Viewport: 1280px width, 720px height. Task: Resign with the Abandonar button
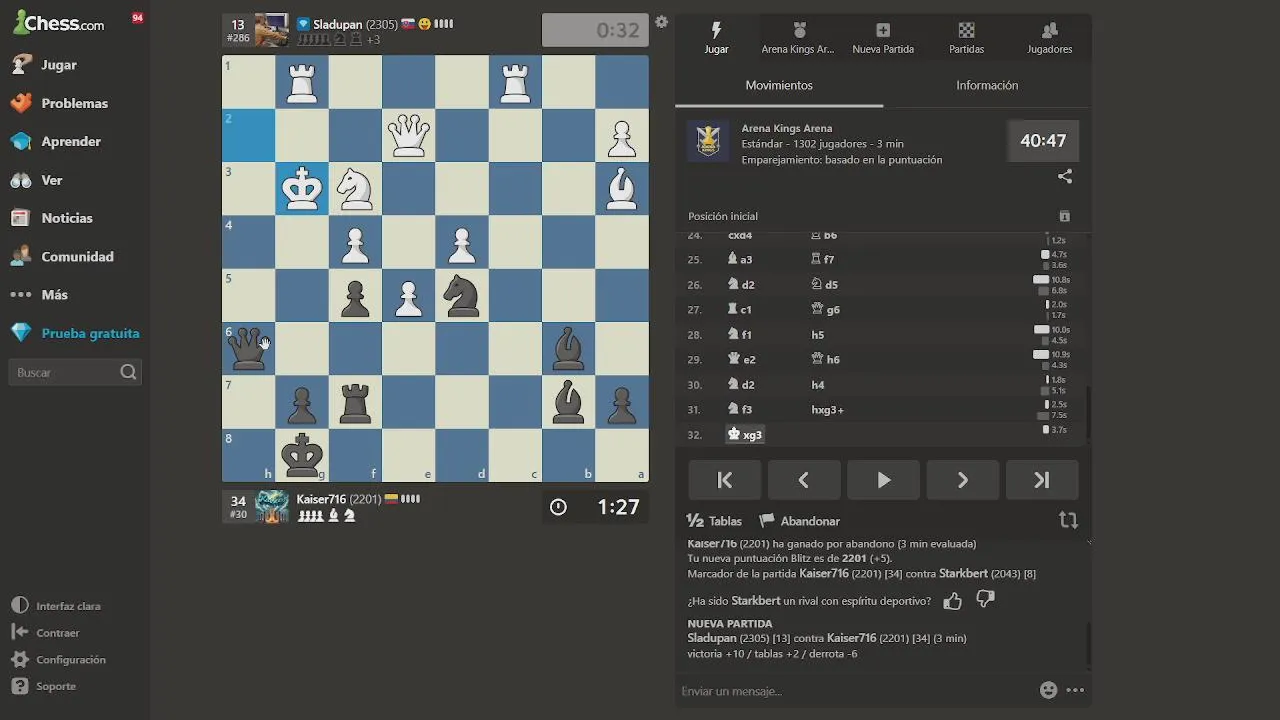[799, 521]
